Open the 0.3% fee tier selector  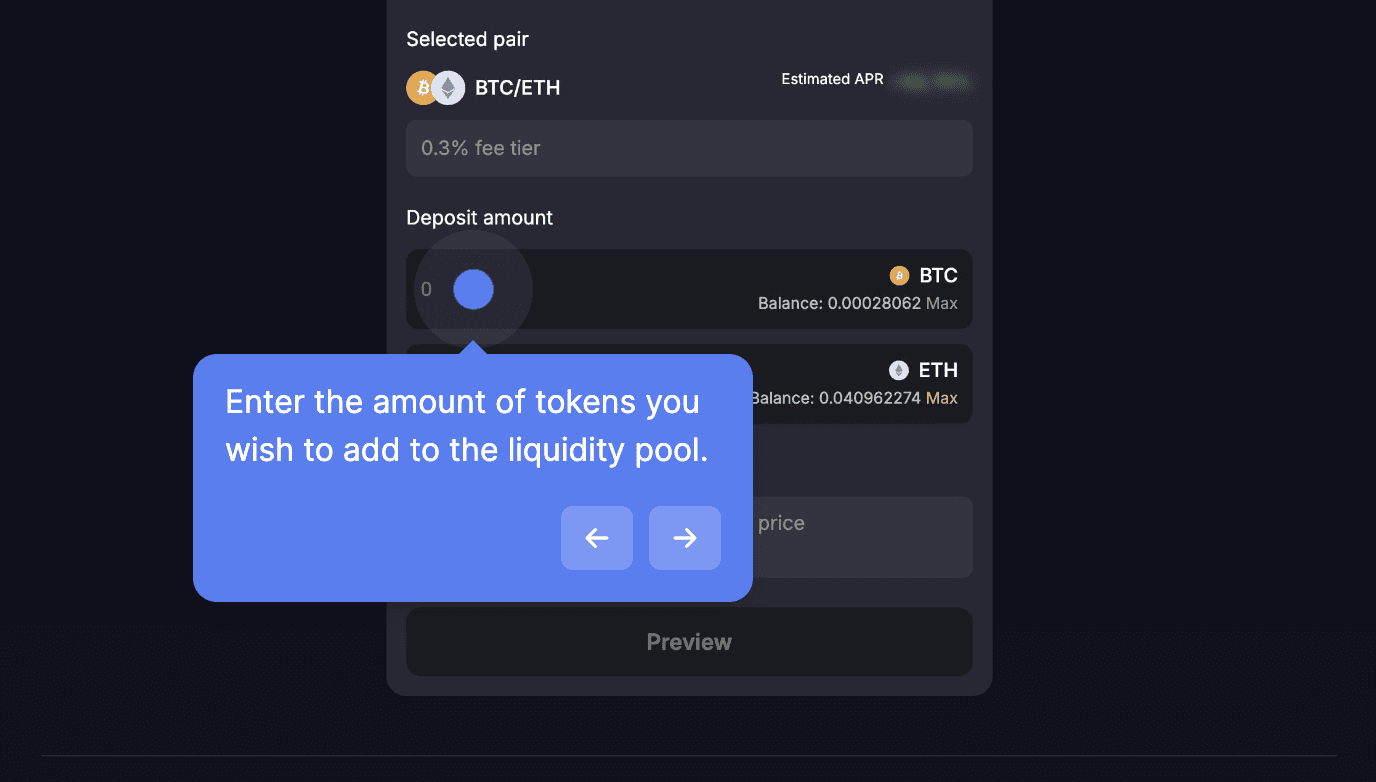(x=689, y=148)
